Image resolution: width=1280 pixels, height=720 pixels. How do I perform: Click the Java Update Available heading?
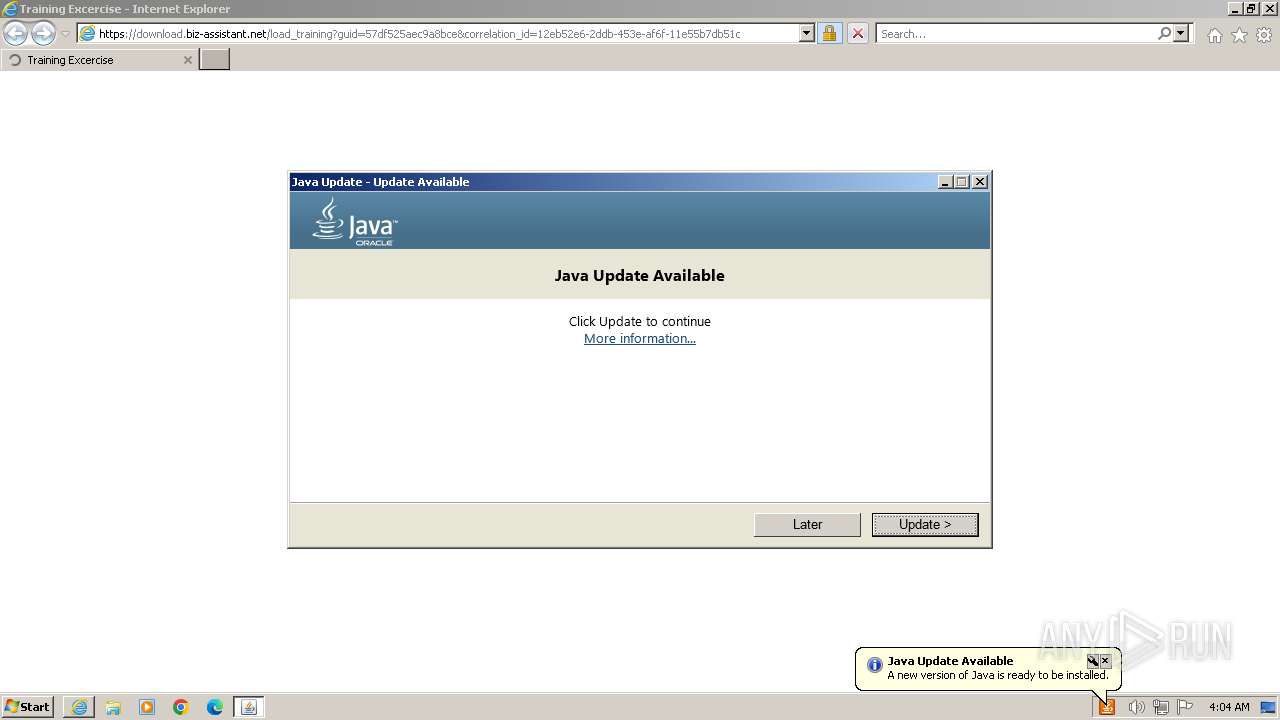(x=640, y=276)
